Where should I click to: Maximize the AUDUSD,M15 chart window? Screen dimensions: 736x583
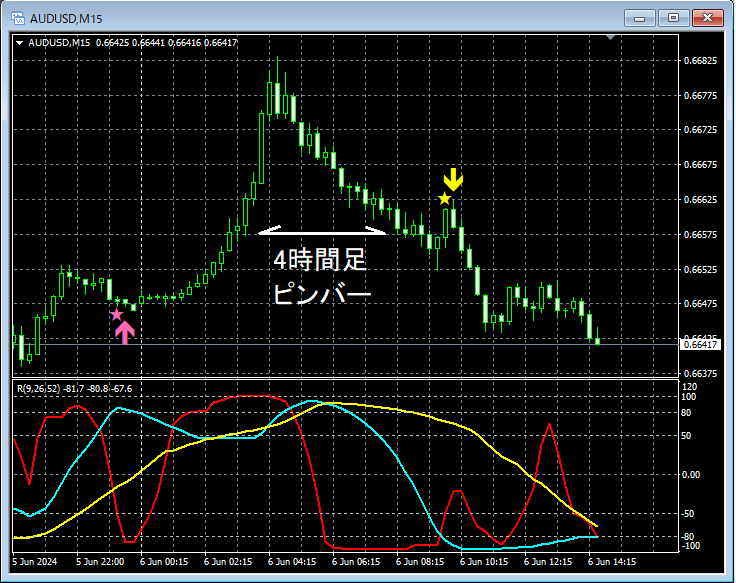673,18
